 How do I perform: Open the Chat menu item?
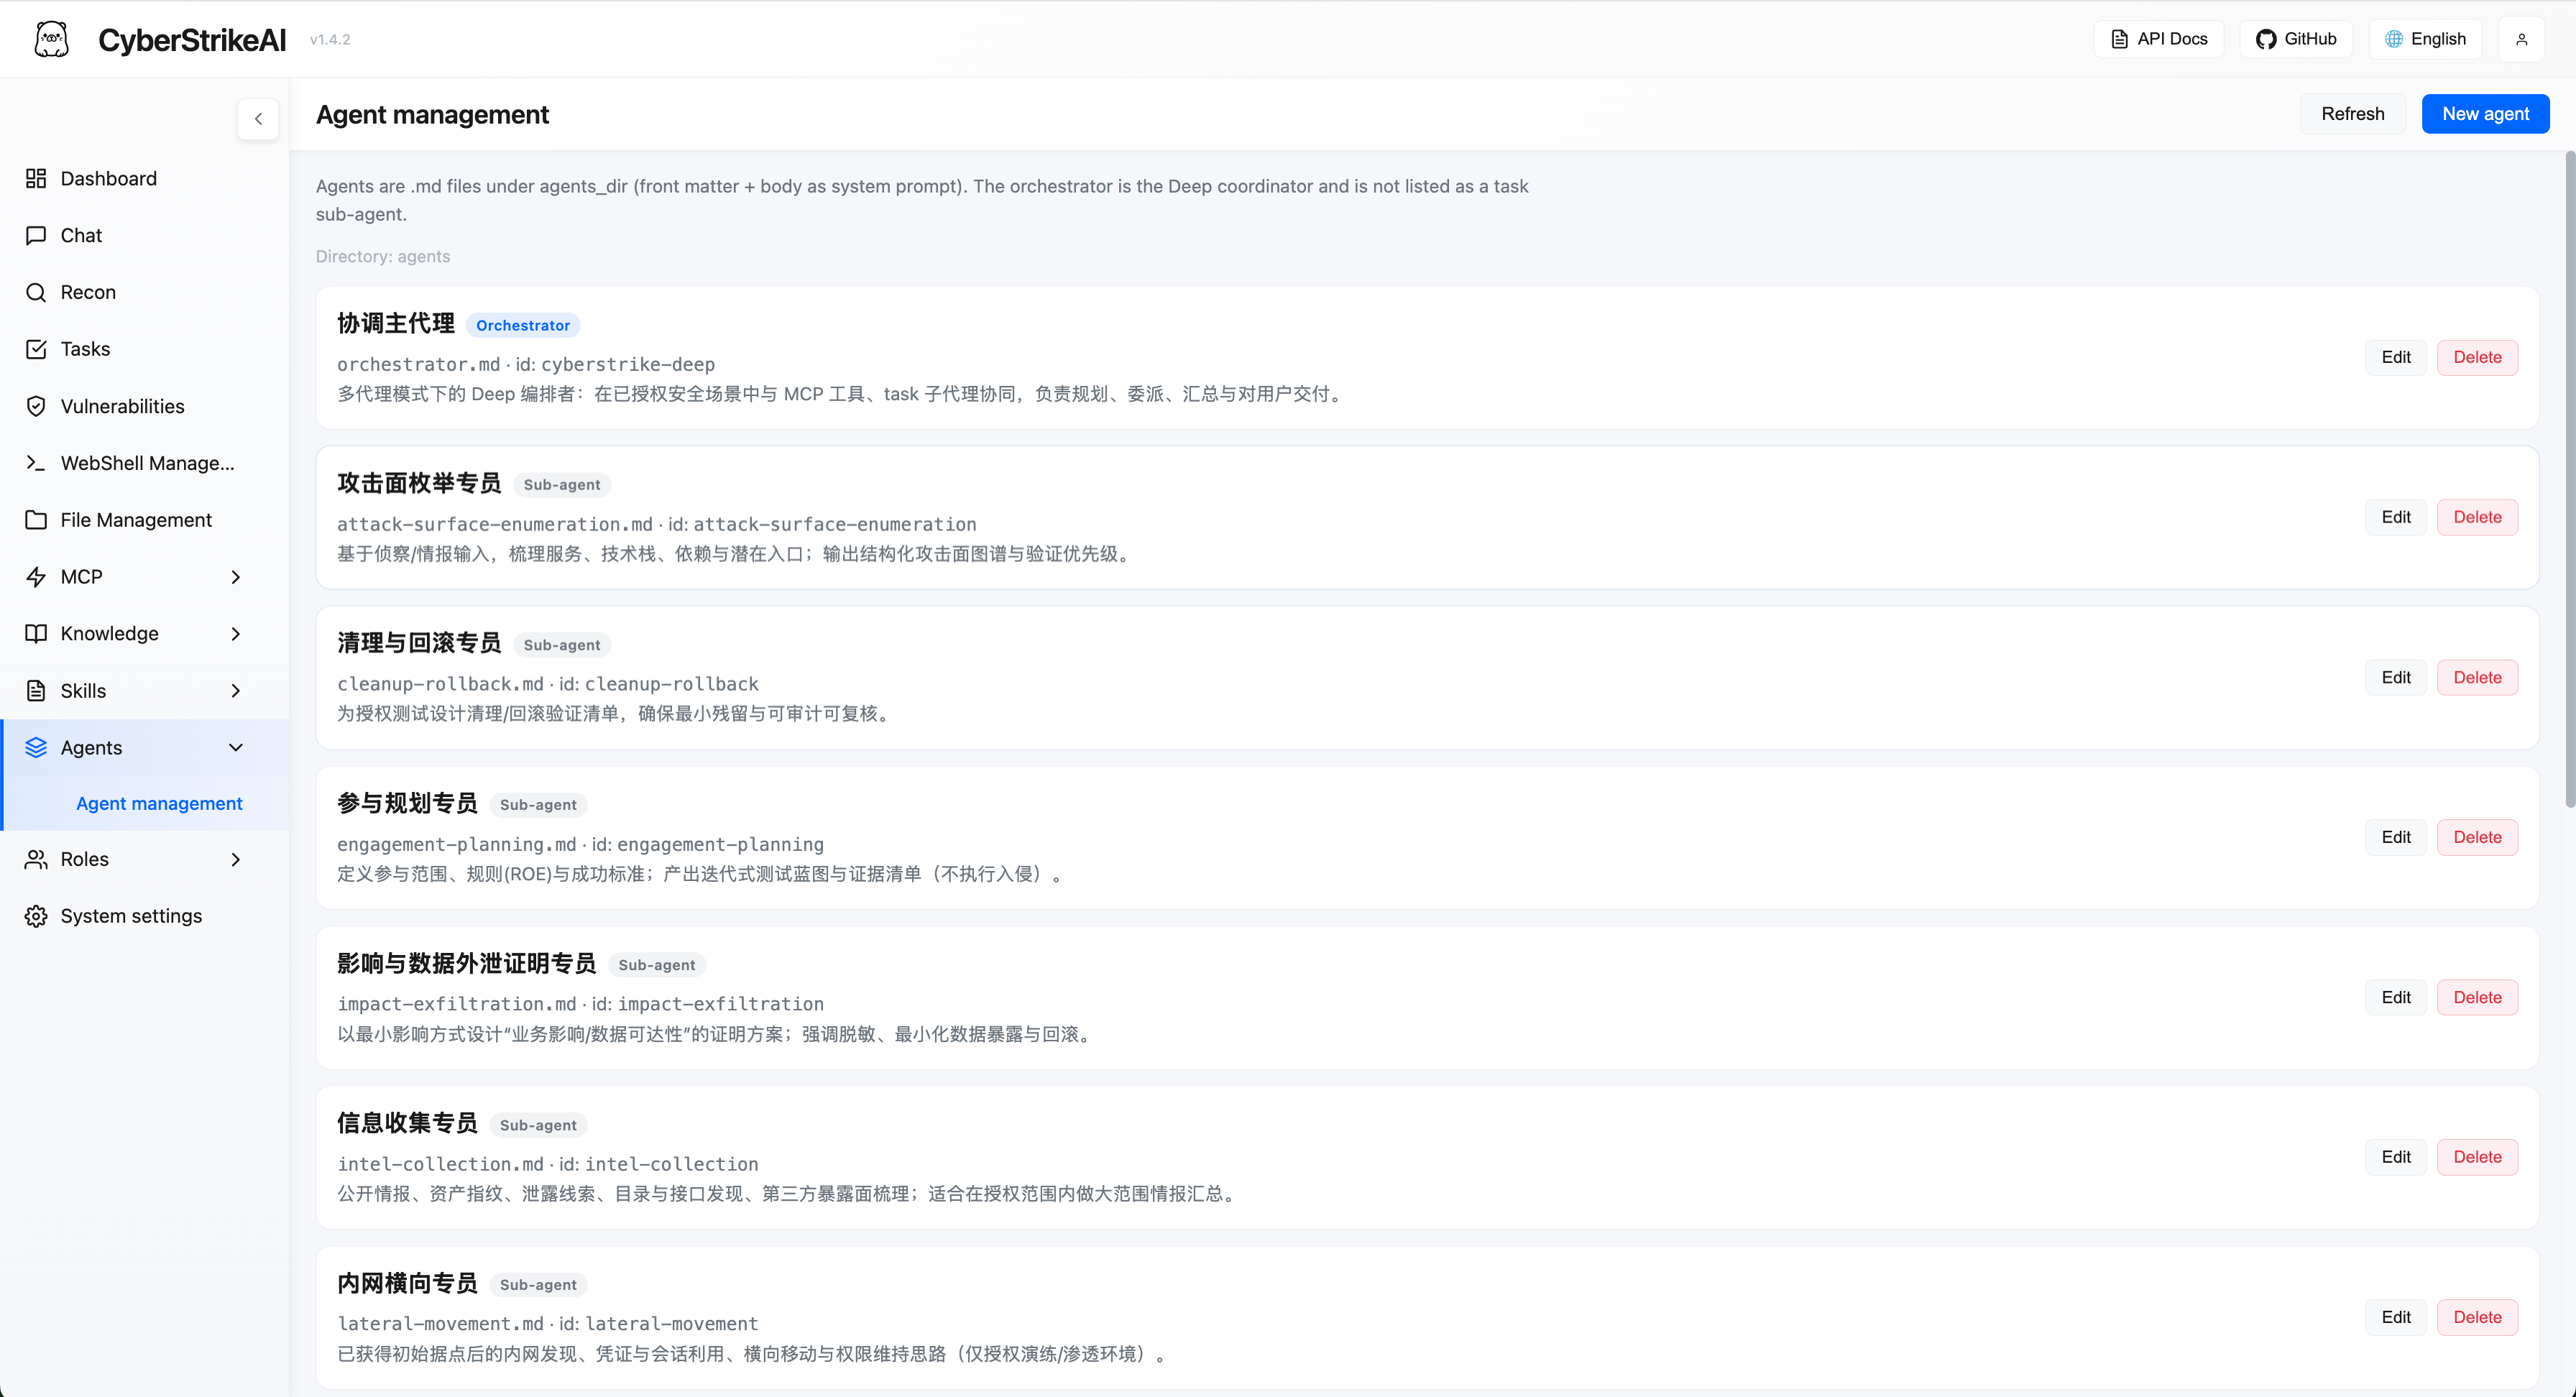tap(82, 235)
